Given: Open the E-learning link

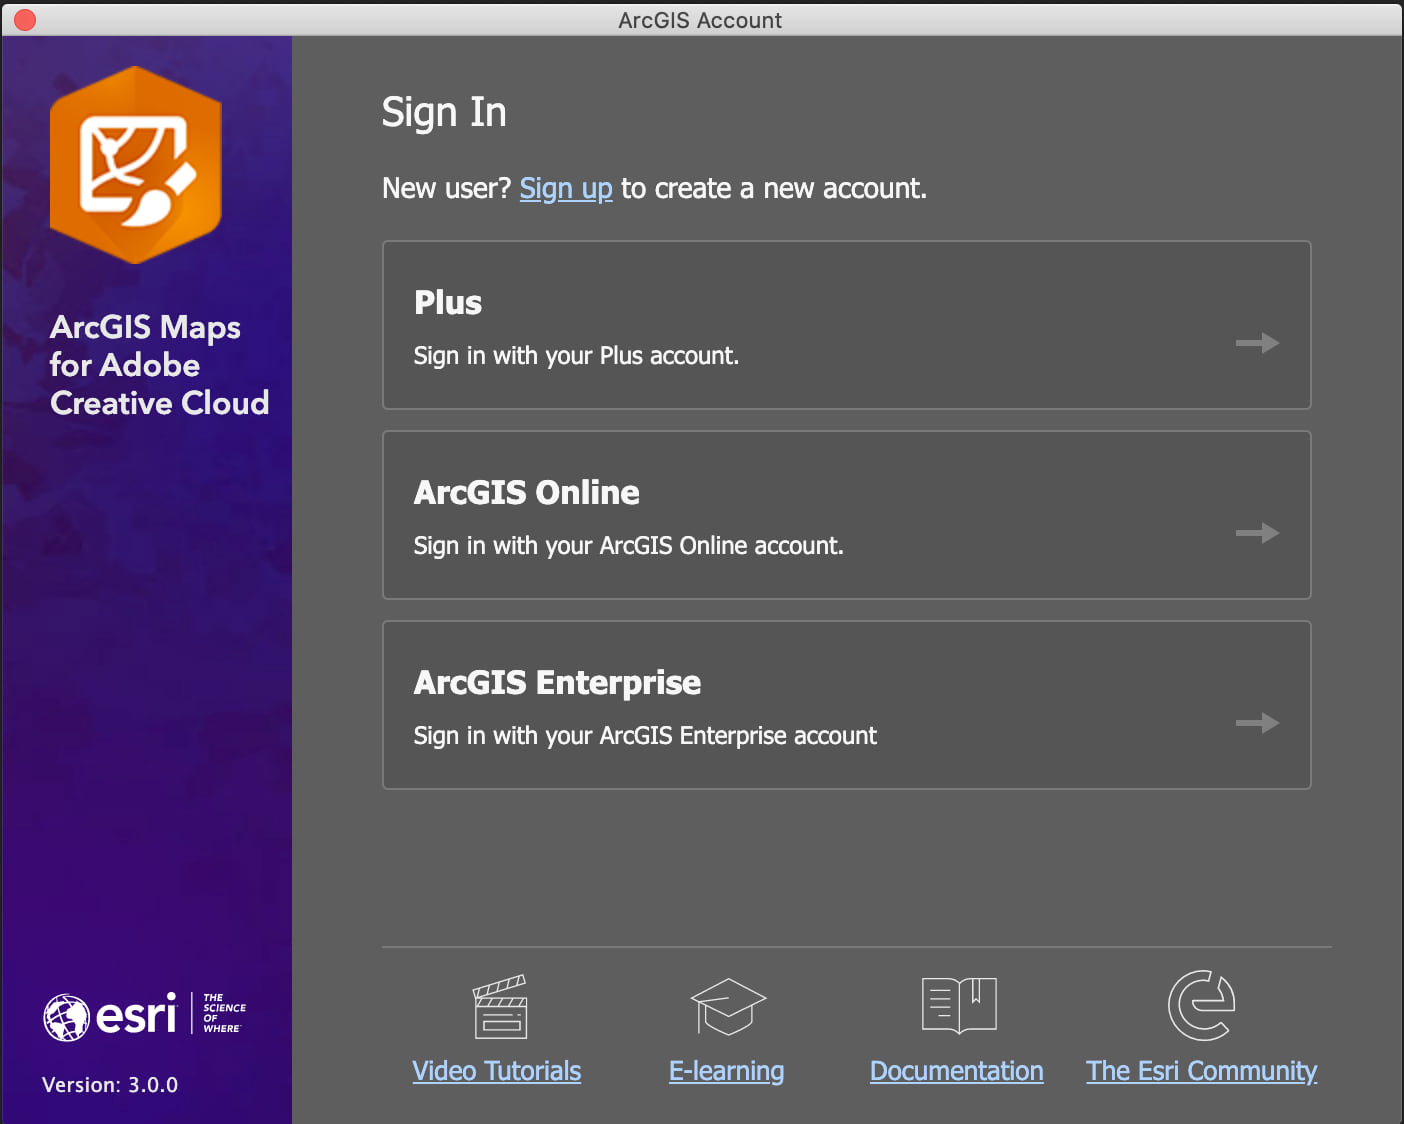Looking at the screenshot, I should pos(726,1070).
